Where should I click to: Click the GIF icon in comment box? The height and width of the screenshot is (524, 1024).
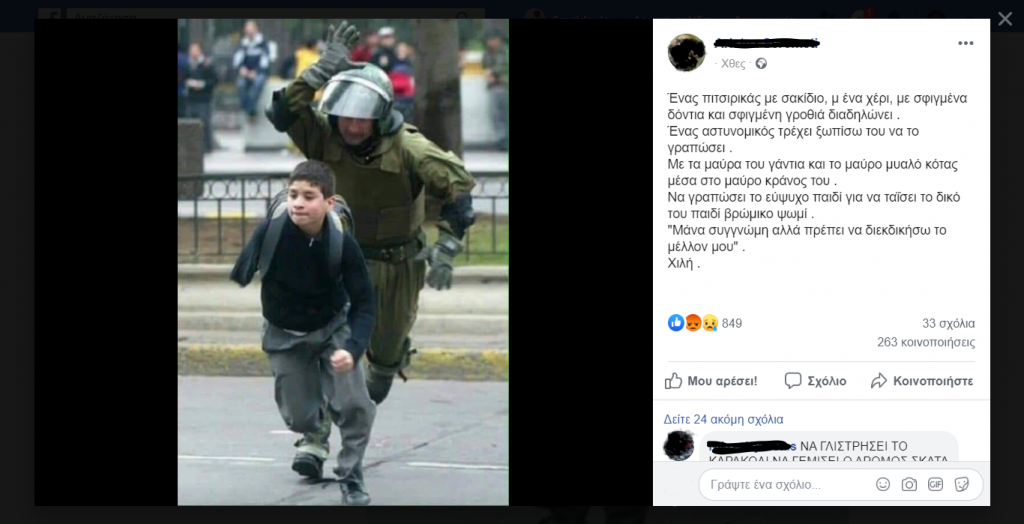[x=935, y=484]
